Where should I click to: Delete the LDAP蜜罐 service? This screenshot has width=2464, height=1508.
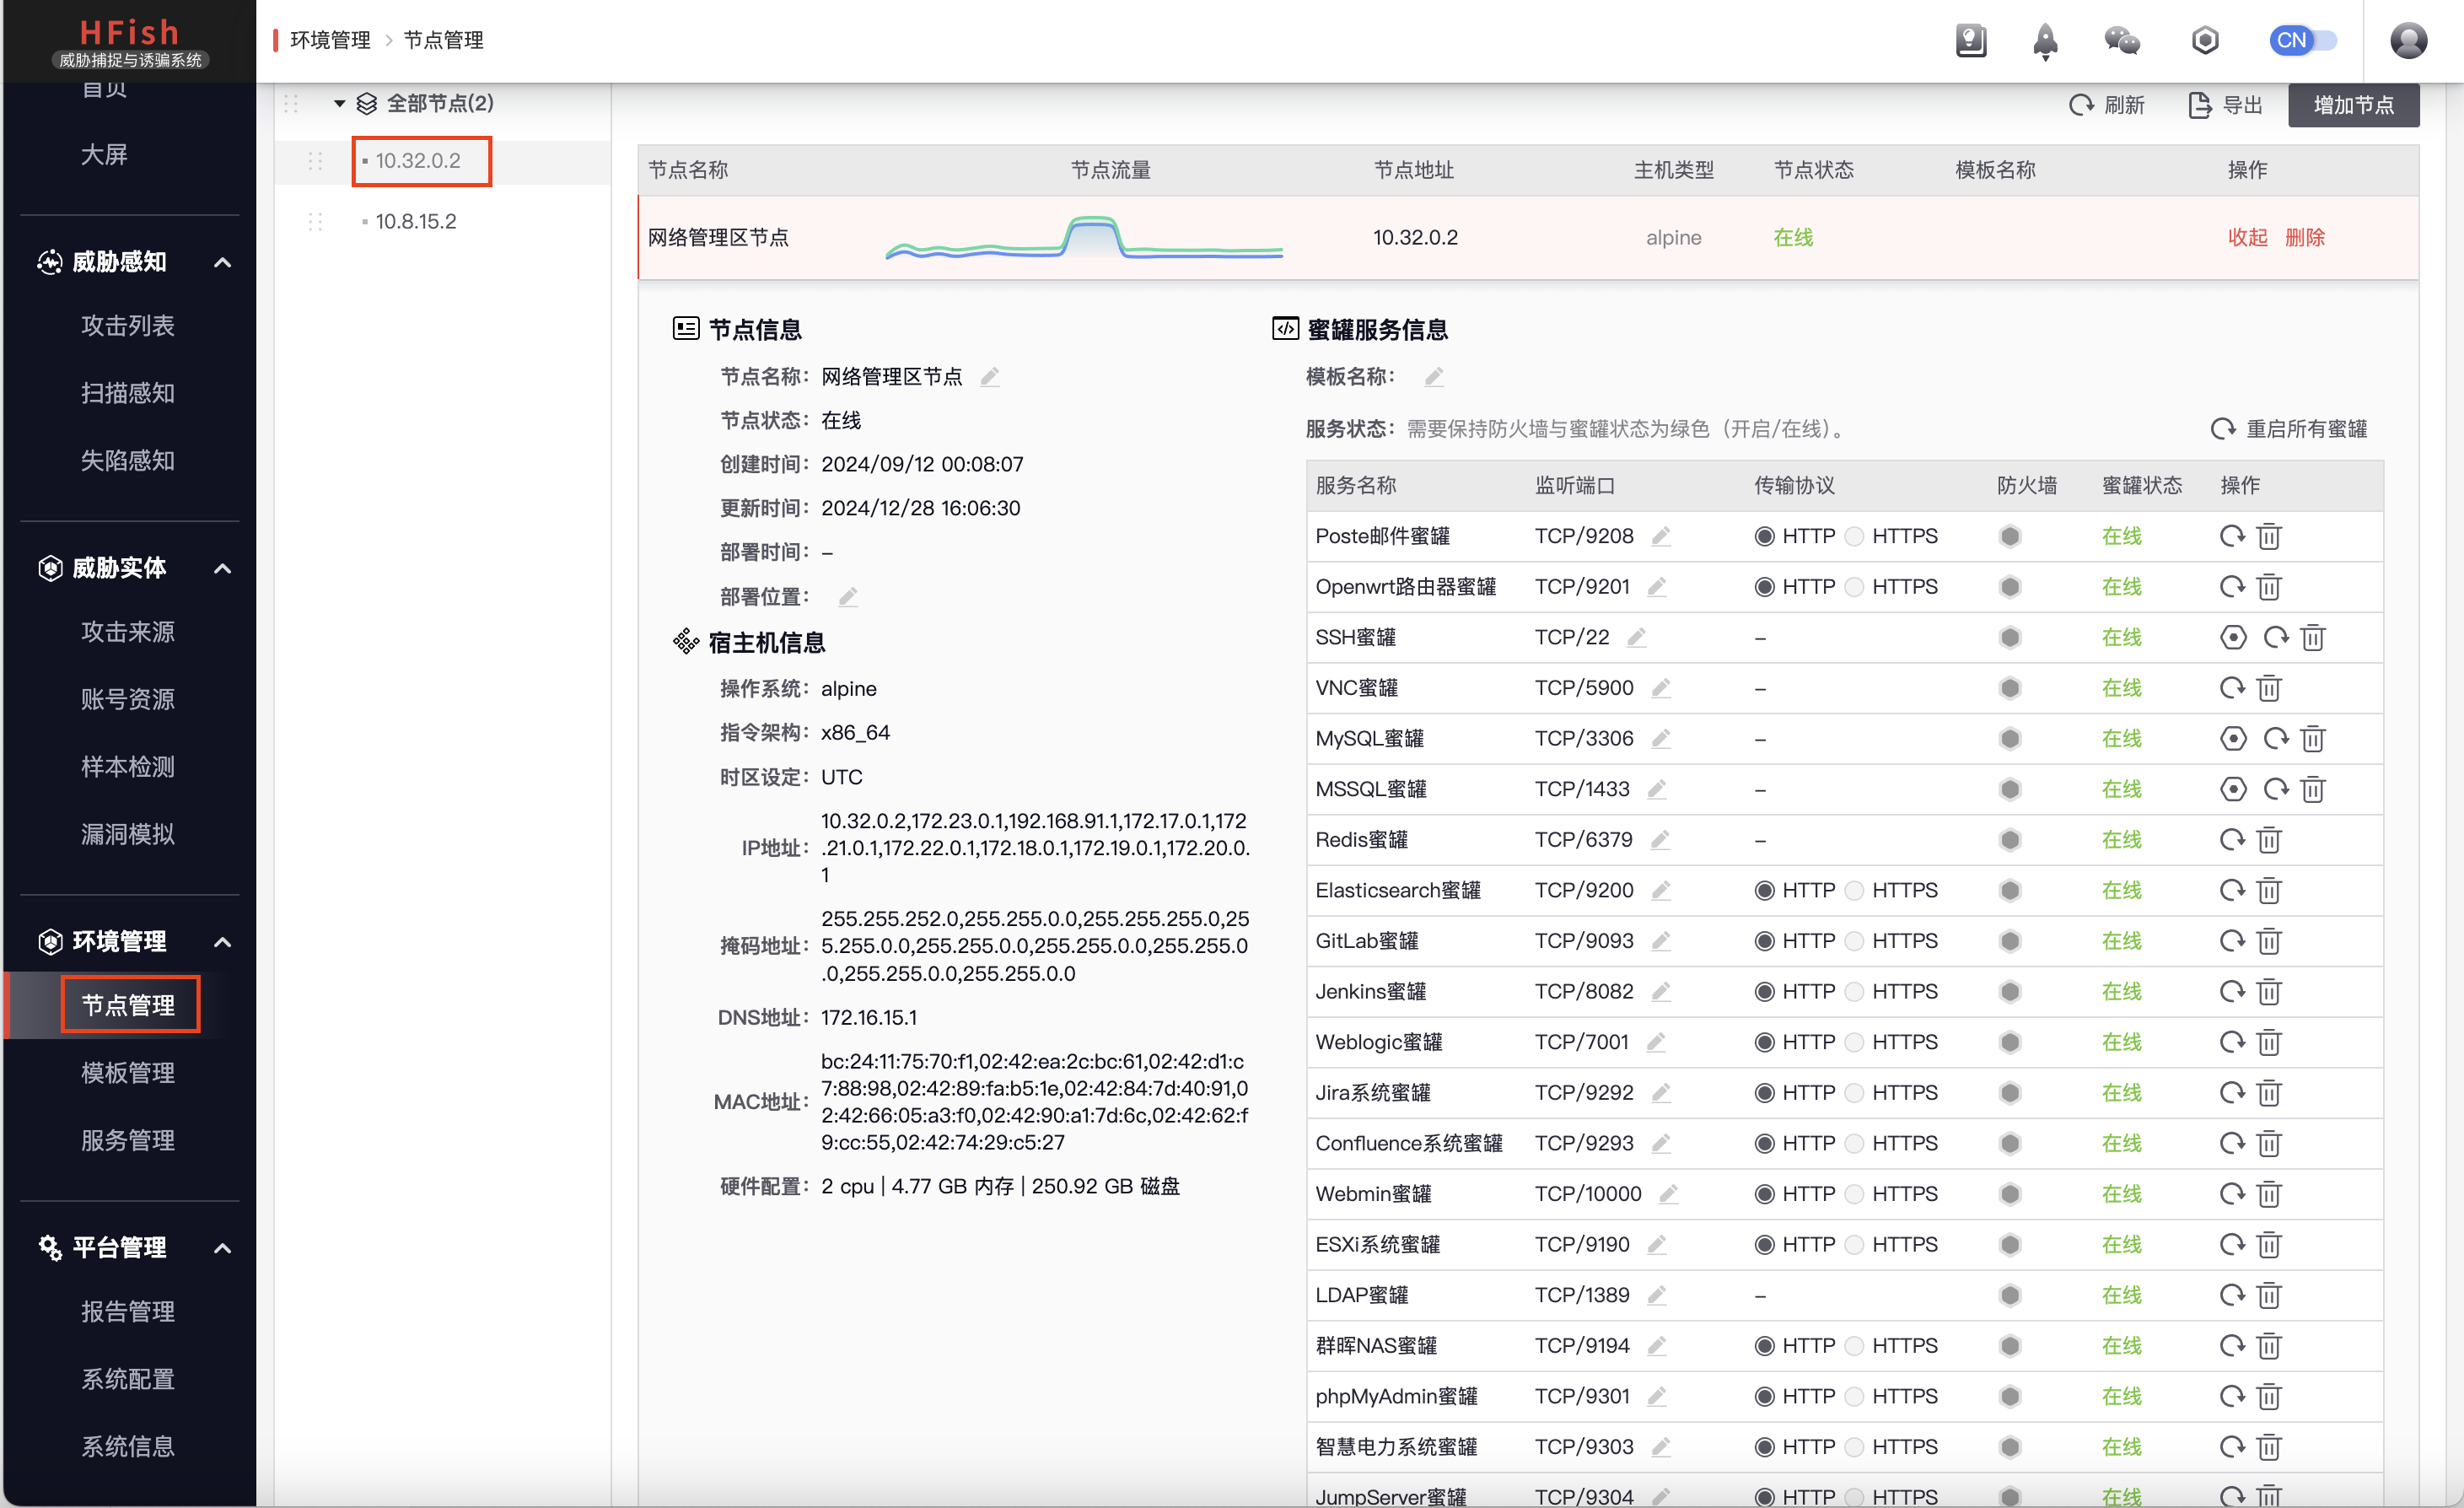tap(2269, 1296)
